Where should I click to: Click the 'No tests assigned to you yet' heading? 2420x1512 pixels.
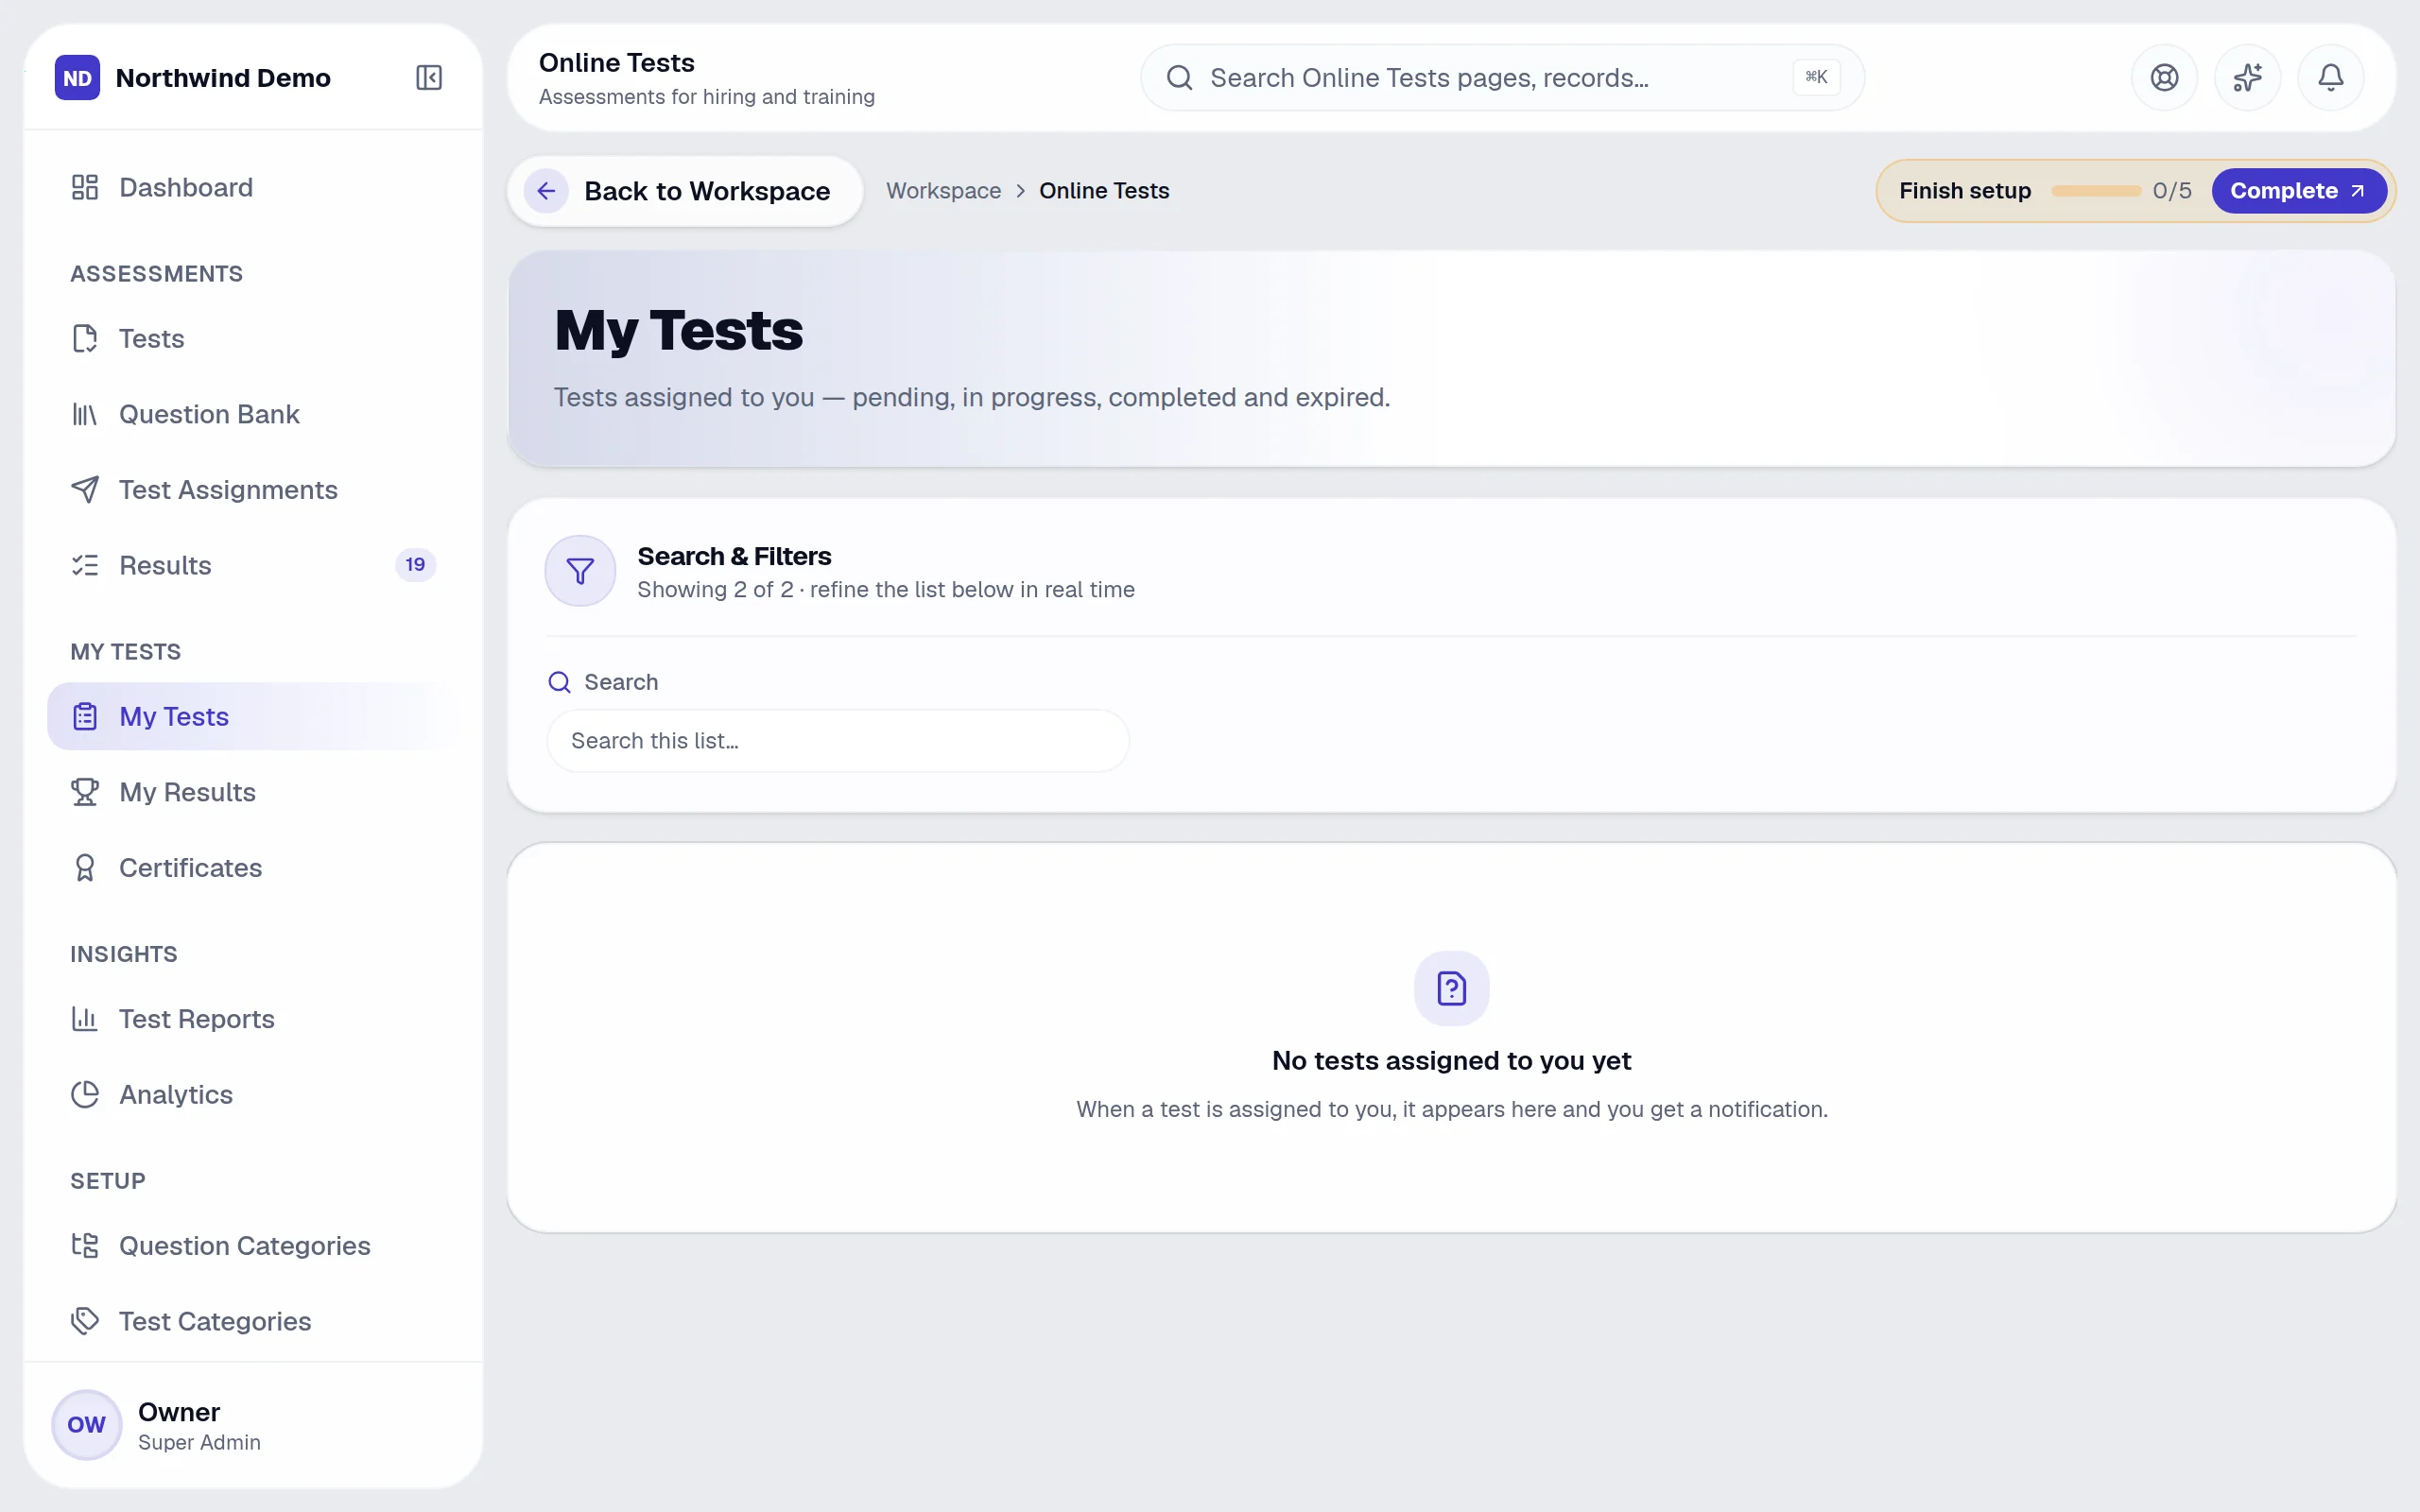click(x=1451, y=1060)
